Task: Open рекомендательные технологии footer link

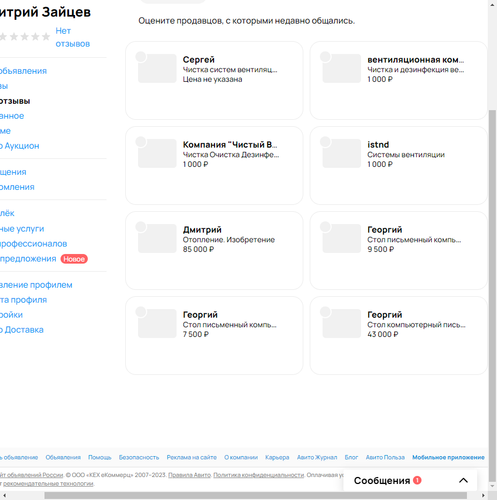Action: pyautogui.click(x=48, y=483)
